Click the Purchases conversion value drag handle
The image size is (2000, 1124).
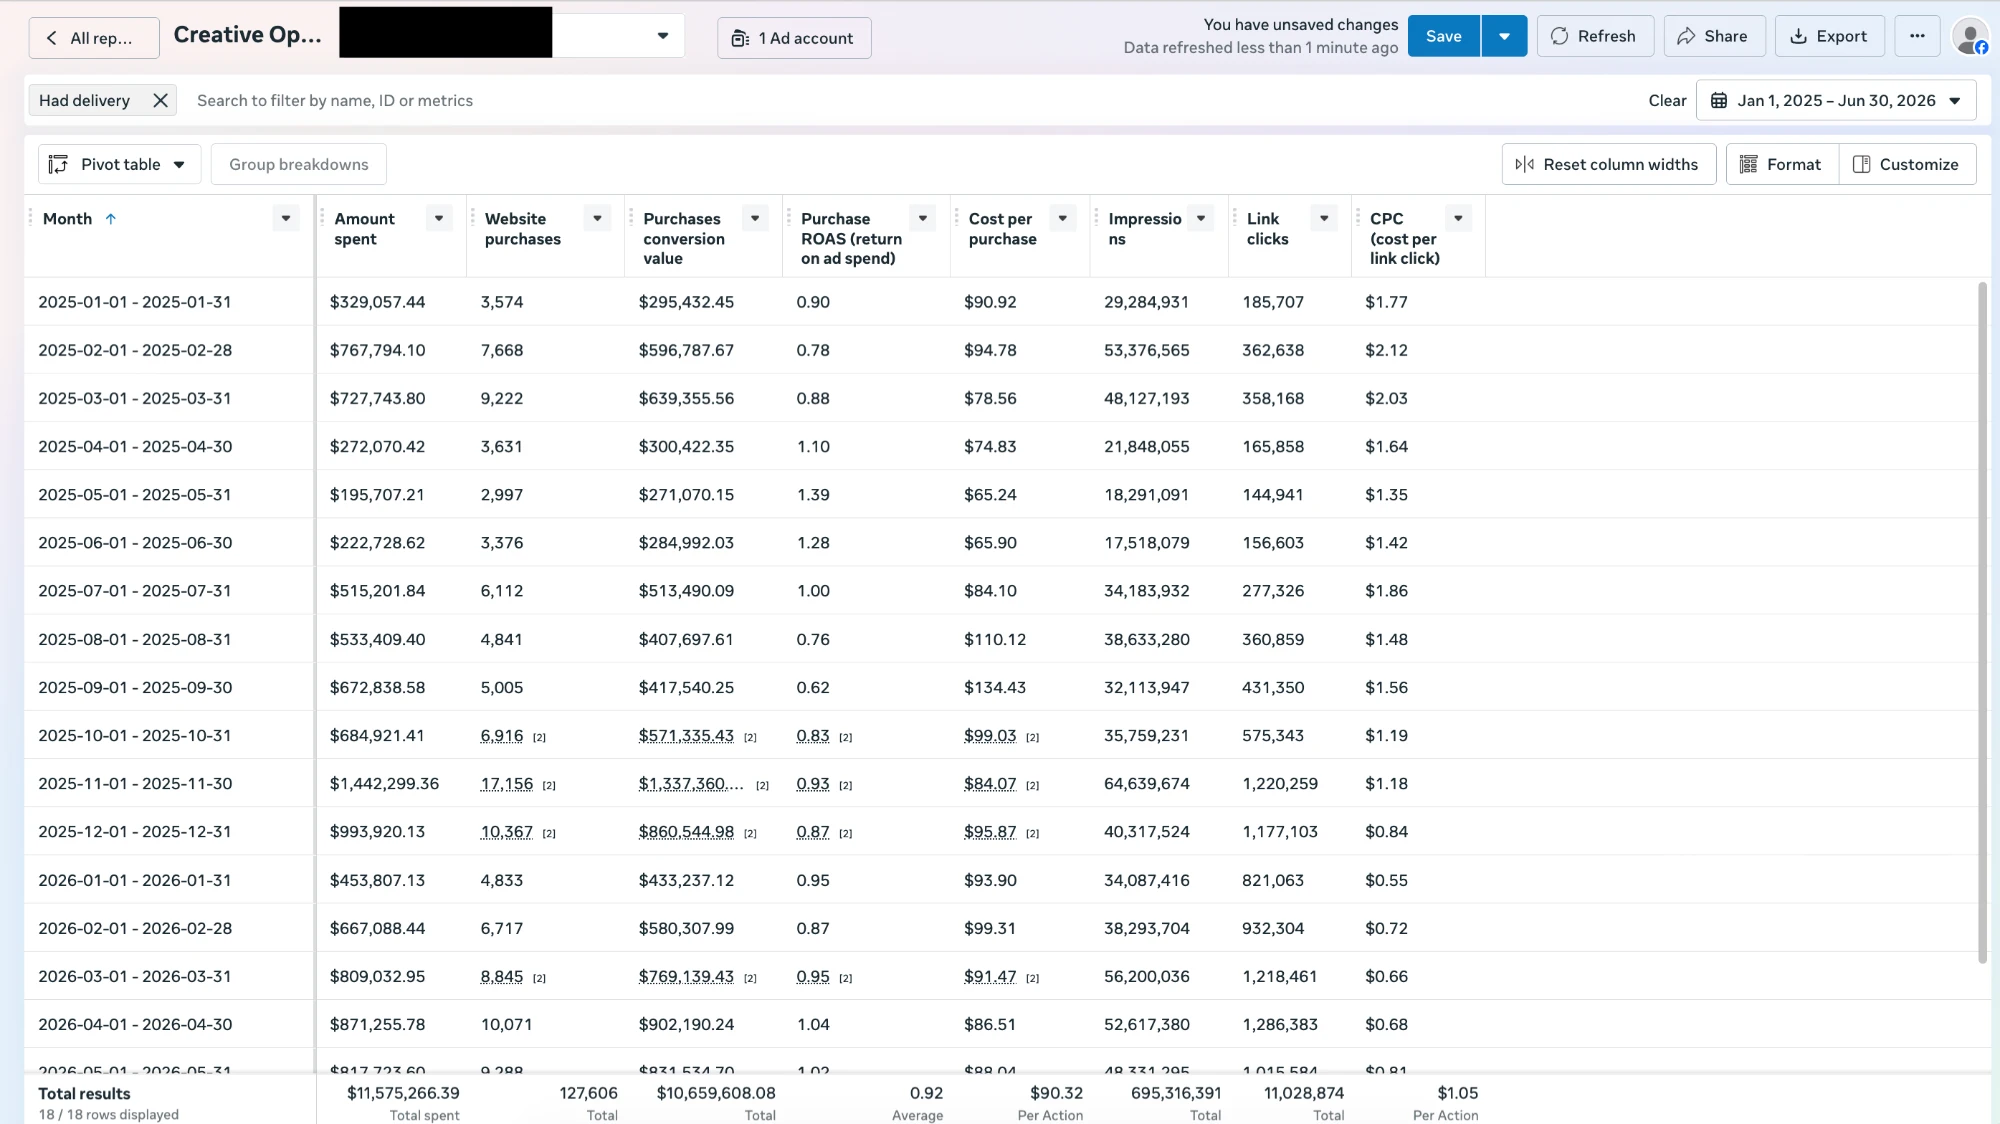tap(631, 217)
